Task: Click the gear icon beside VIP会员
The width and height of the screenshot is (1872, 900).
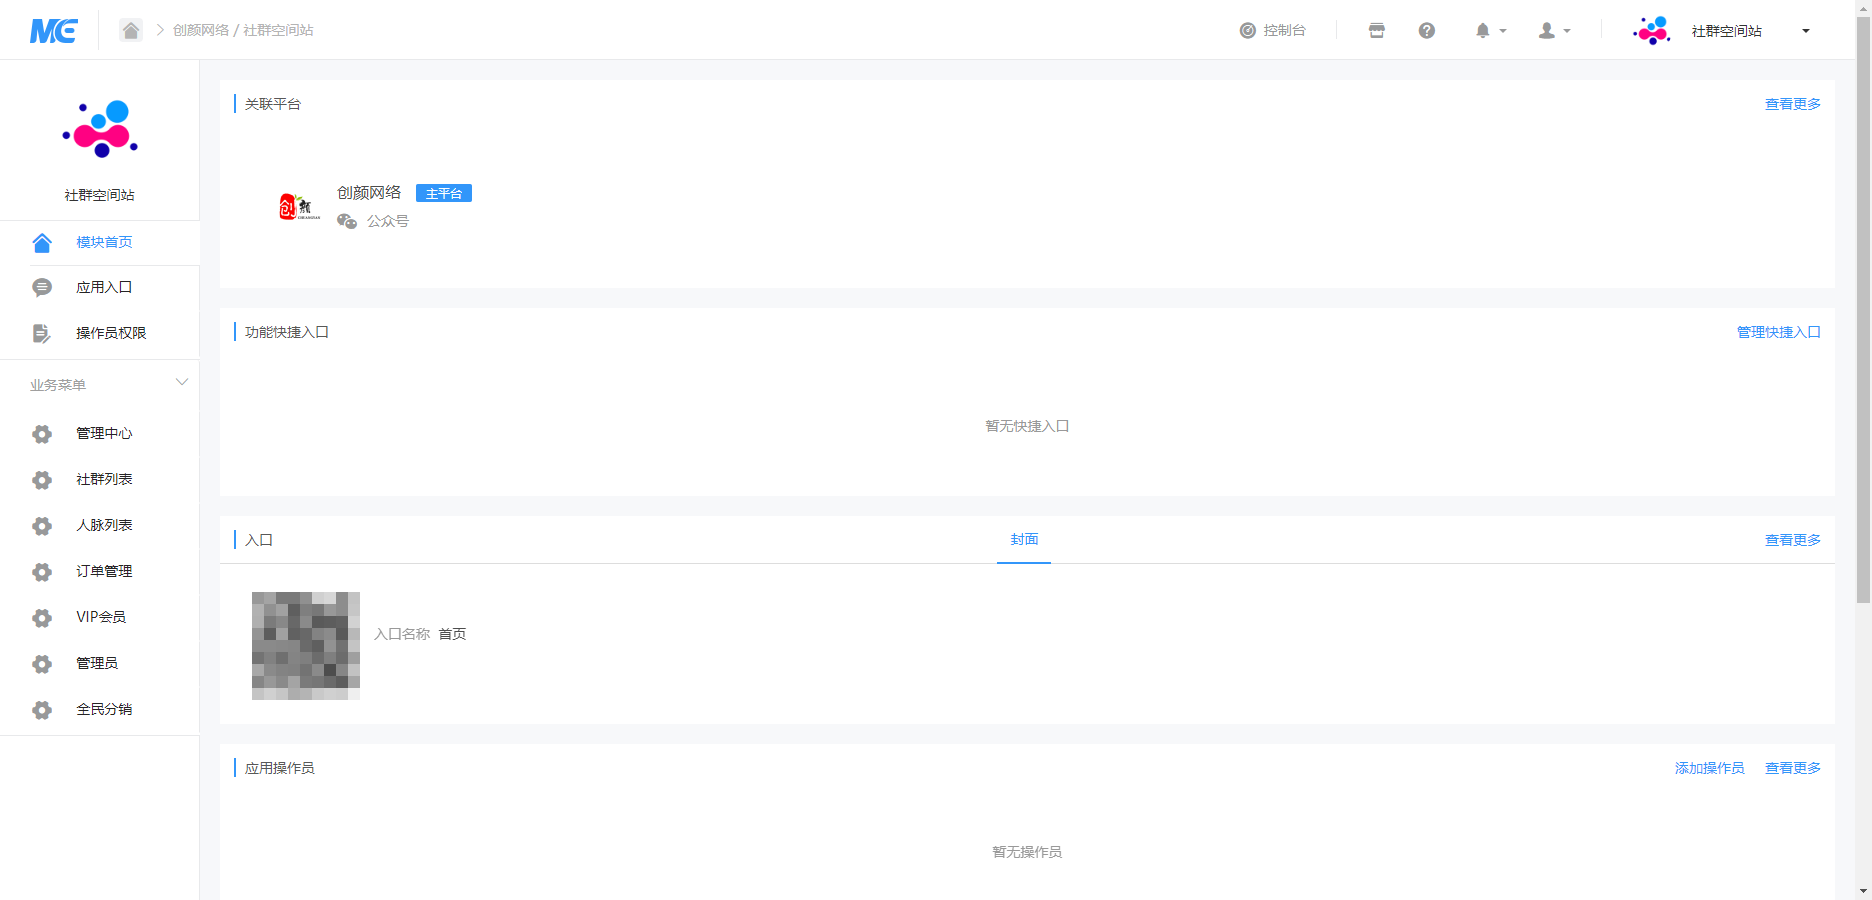Action: pyautogui.click(x=42, y=618)
